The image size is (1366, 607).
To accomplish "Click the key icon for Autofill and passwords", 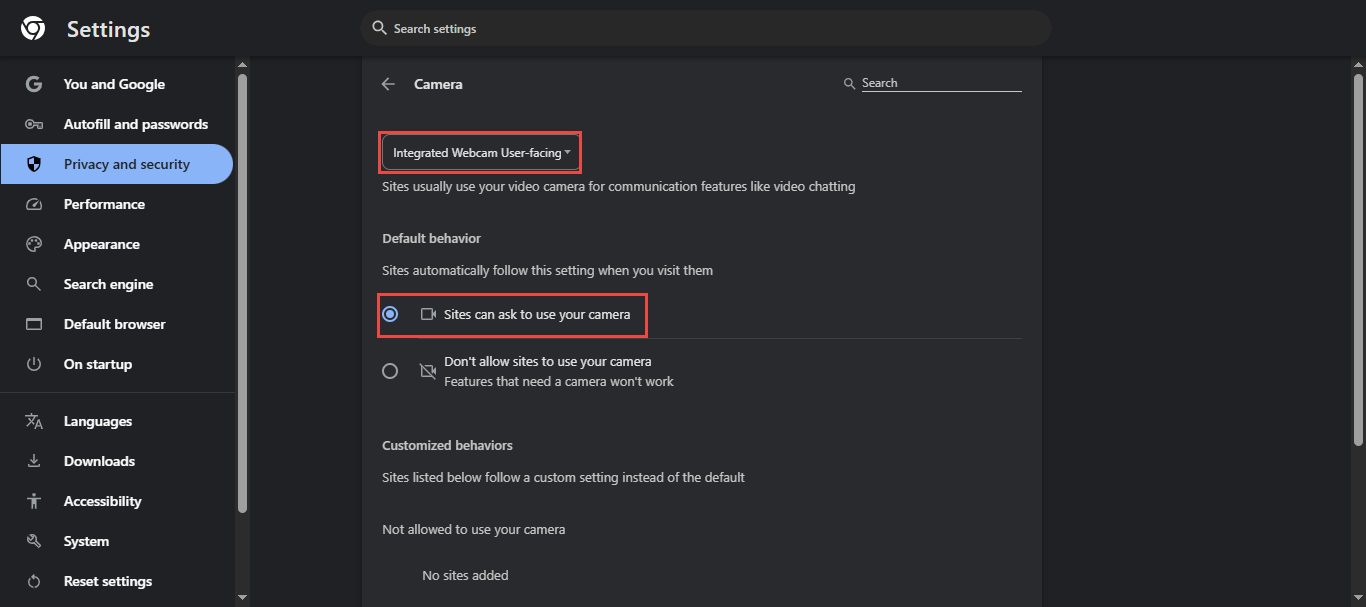I will pos(34,124).
